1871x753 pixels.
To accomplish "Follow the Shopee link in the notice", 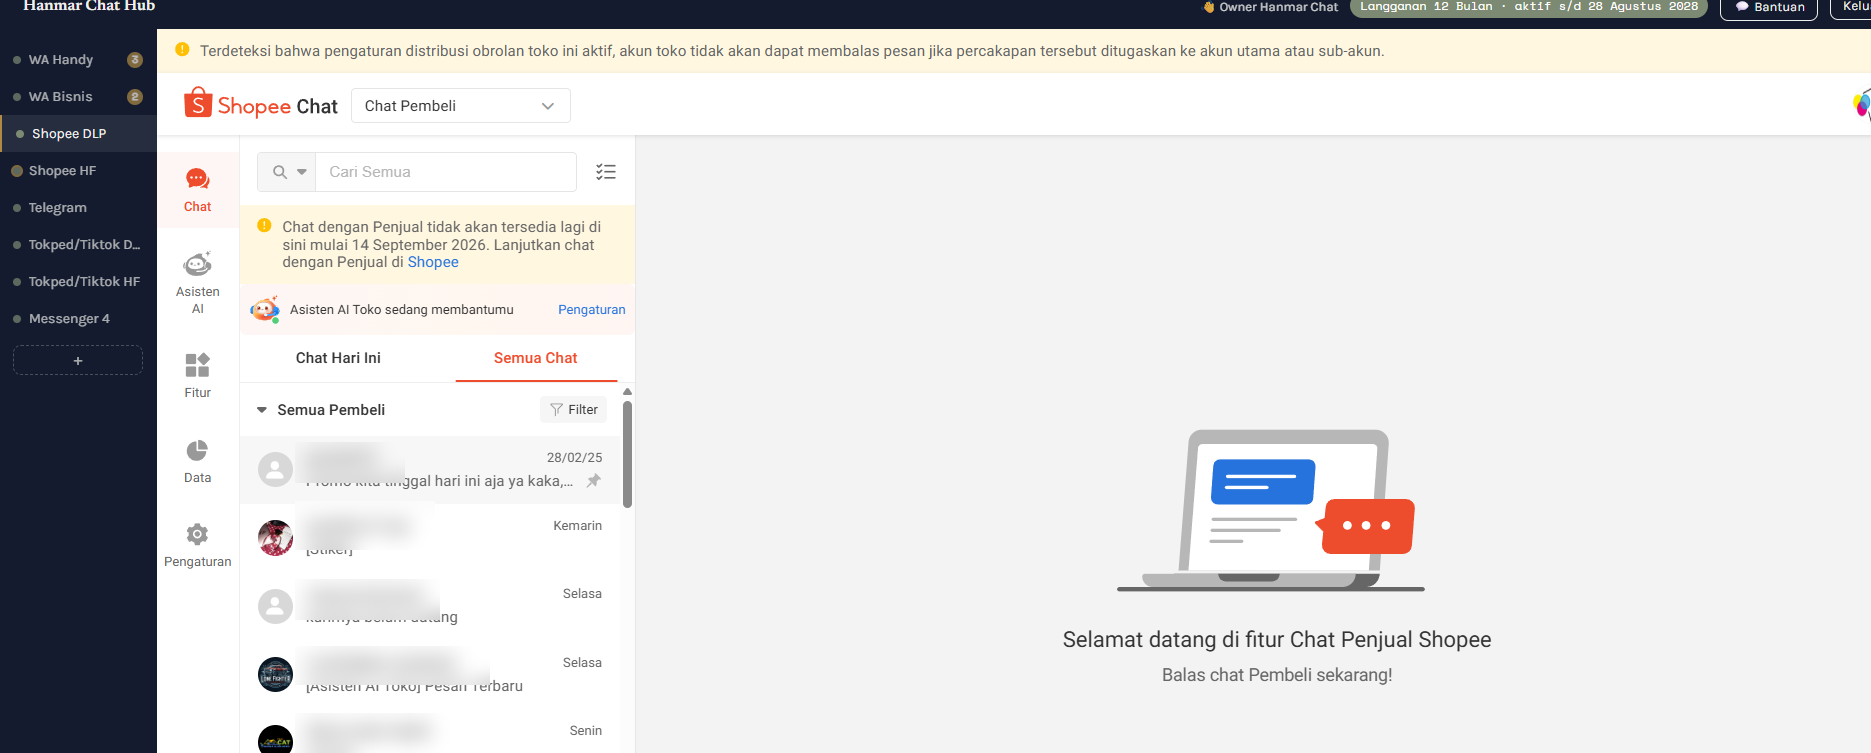I will [433, 262].
